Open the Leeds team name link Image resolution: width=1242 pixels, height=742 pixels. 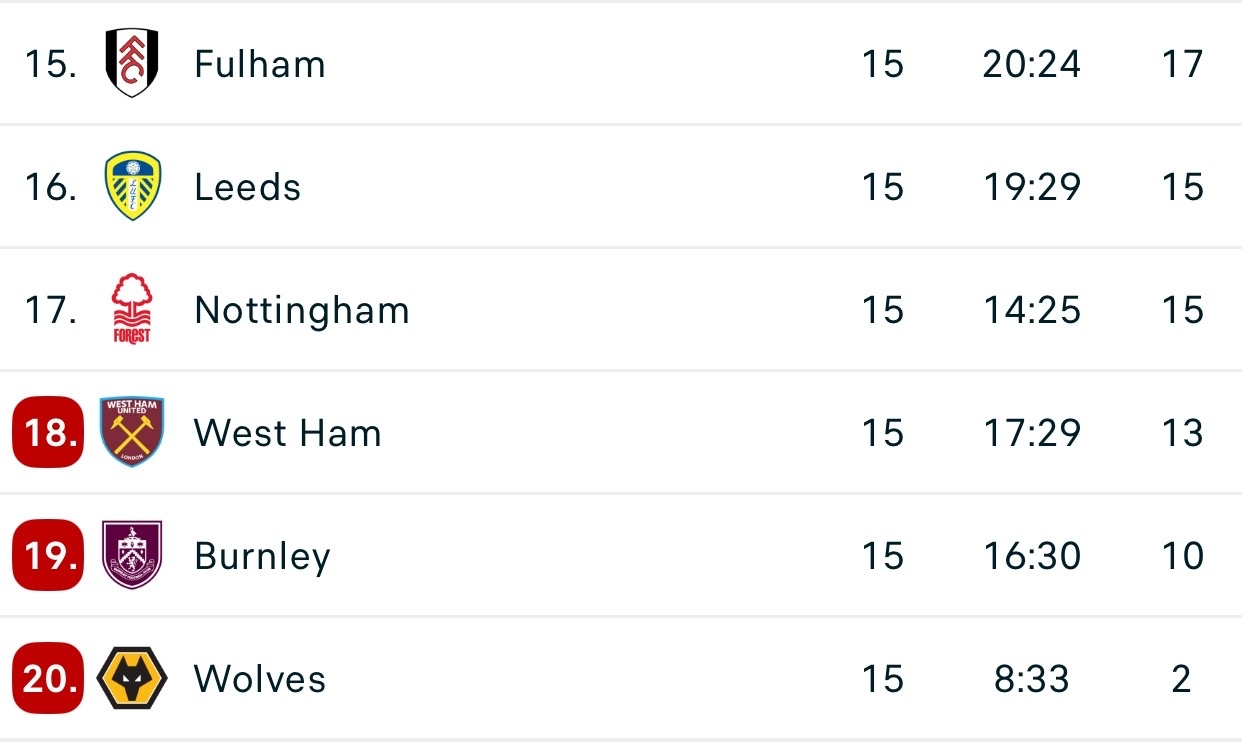click(248, 187)
